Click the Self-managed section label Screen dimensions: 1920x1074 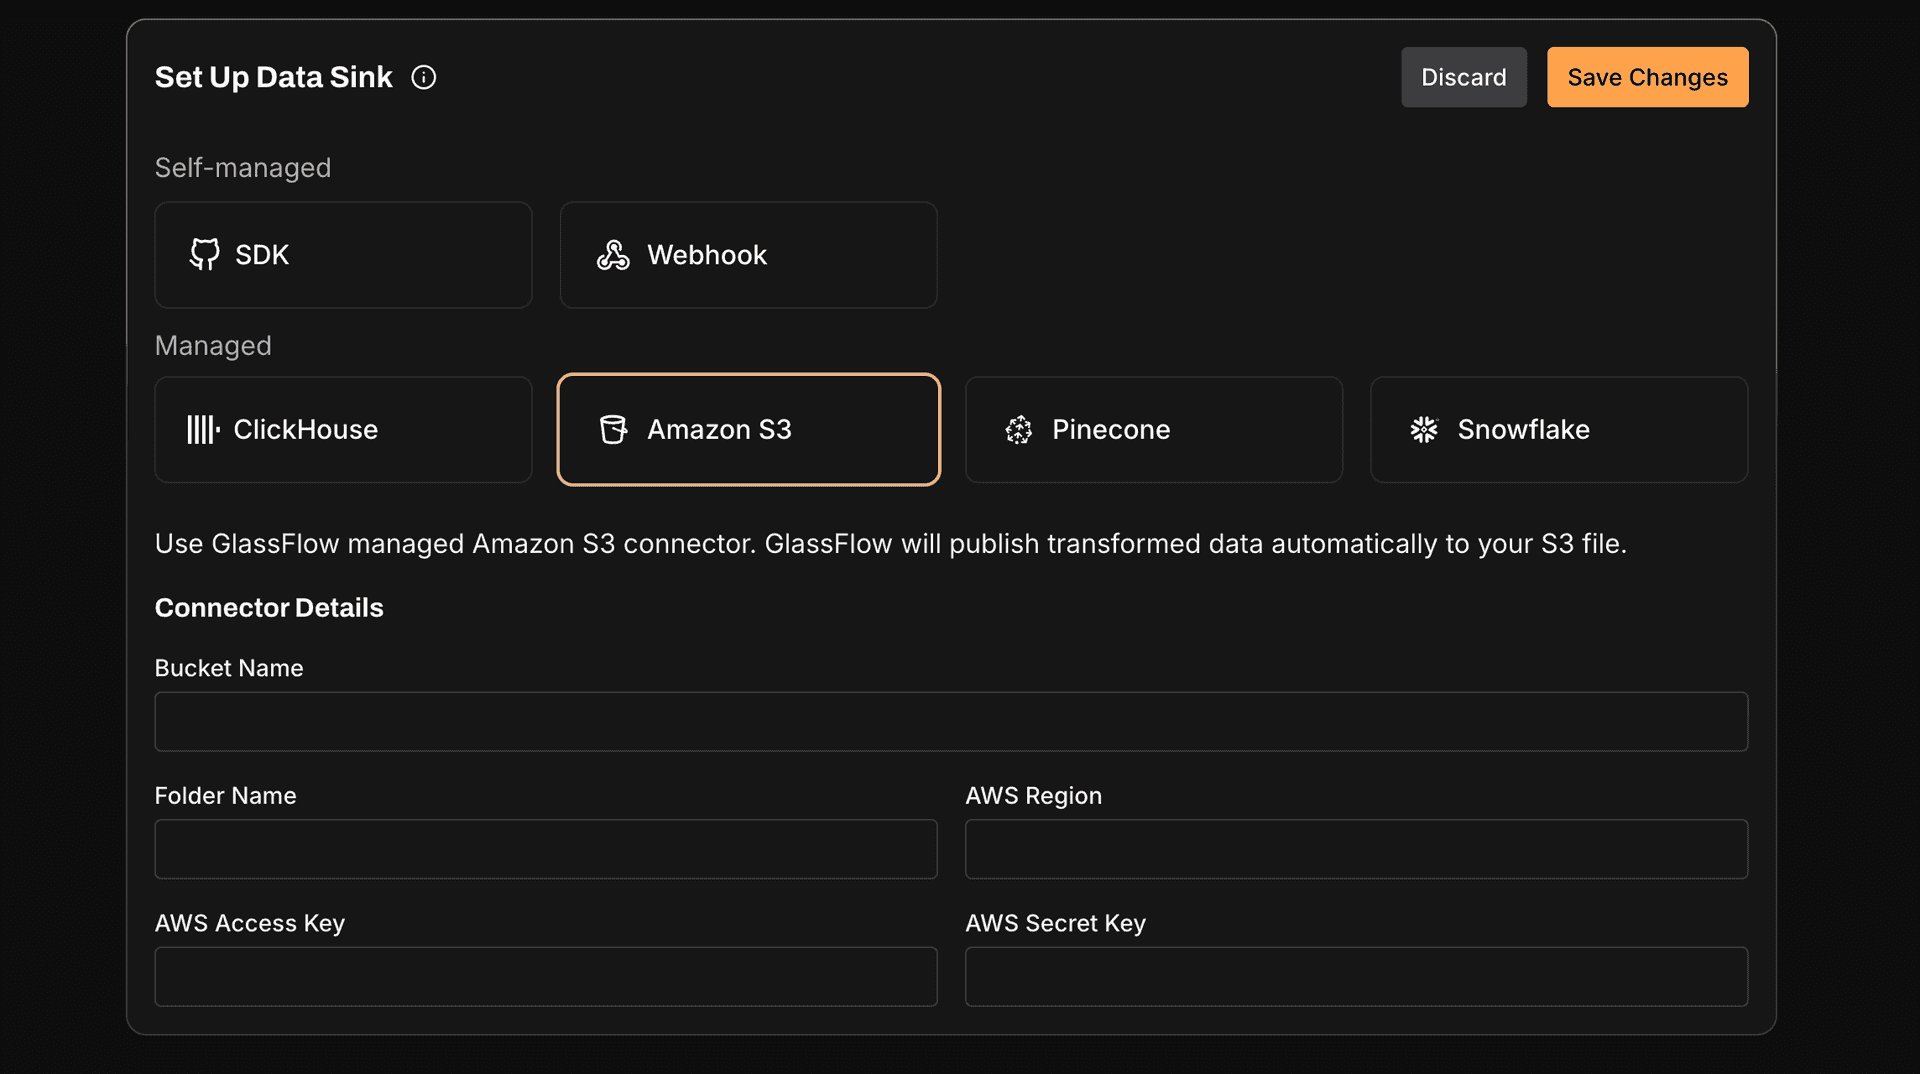pos(243,168)
